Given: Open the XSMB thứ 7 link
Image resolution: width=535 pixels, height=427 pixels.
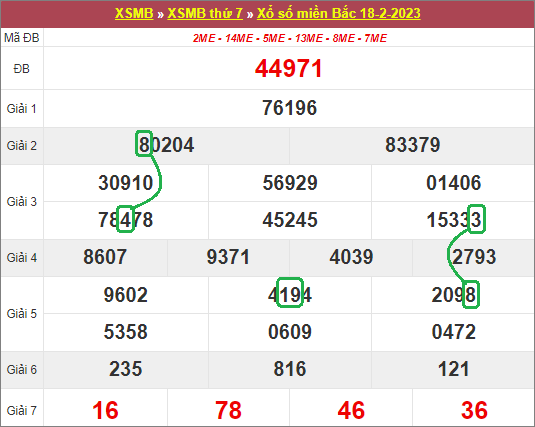Looking at the screenshot, I should [205, 13].
